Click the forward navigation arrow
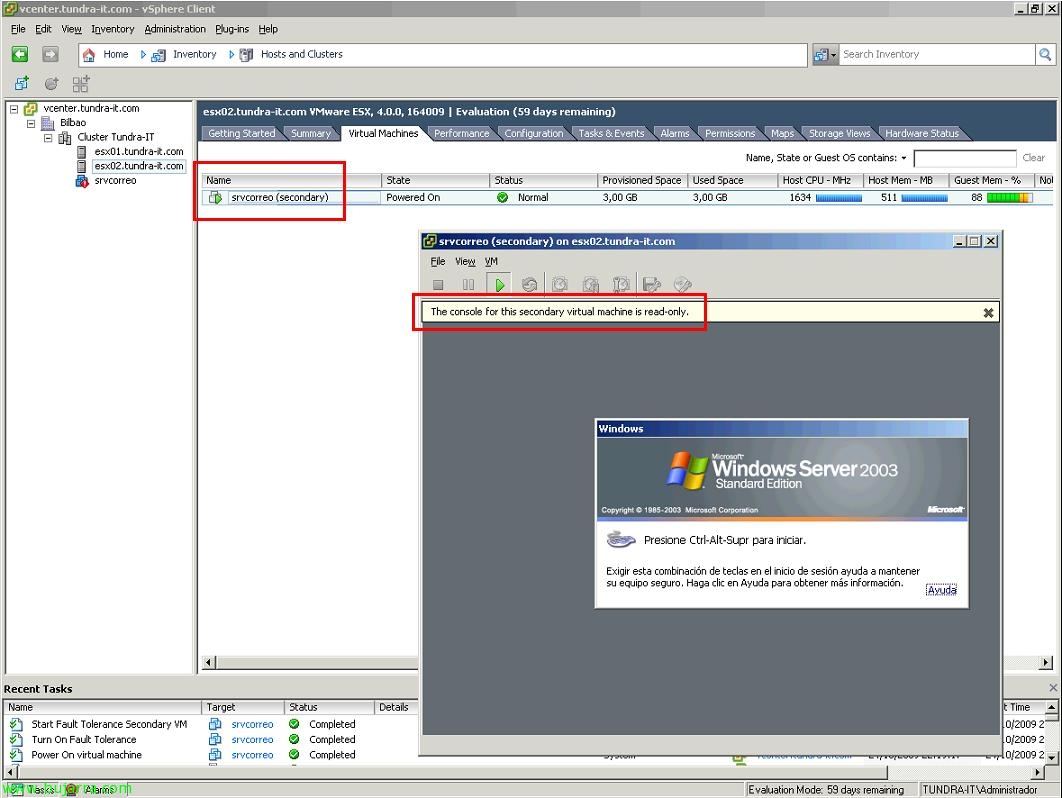This screenshot has height=798, width=1062. point(50,54)
